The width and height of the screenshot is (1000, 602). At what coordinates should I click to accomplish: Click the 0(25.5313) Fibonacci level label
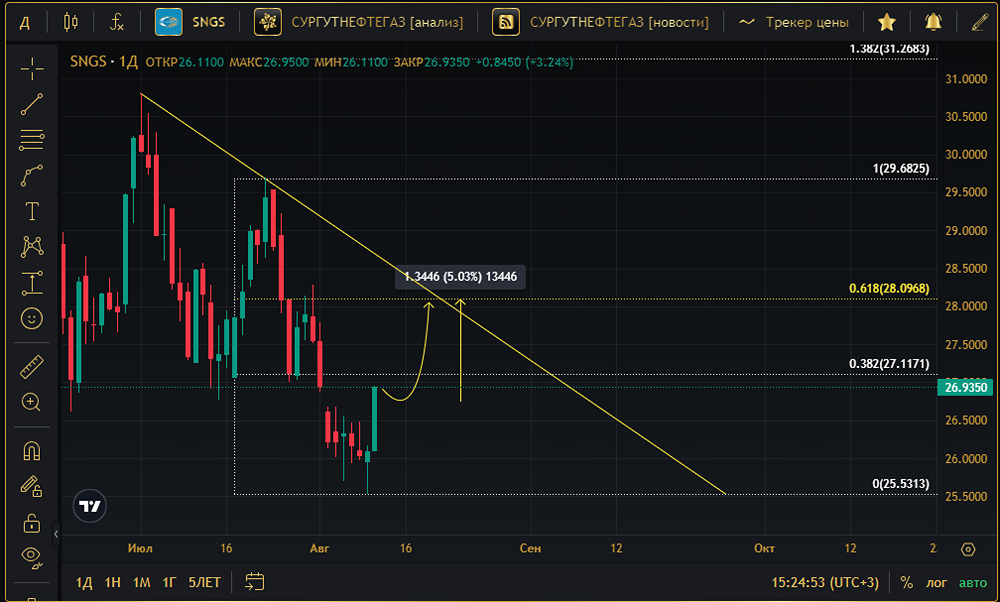[x=901, y=484]
